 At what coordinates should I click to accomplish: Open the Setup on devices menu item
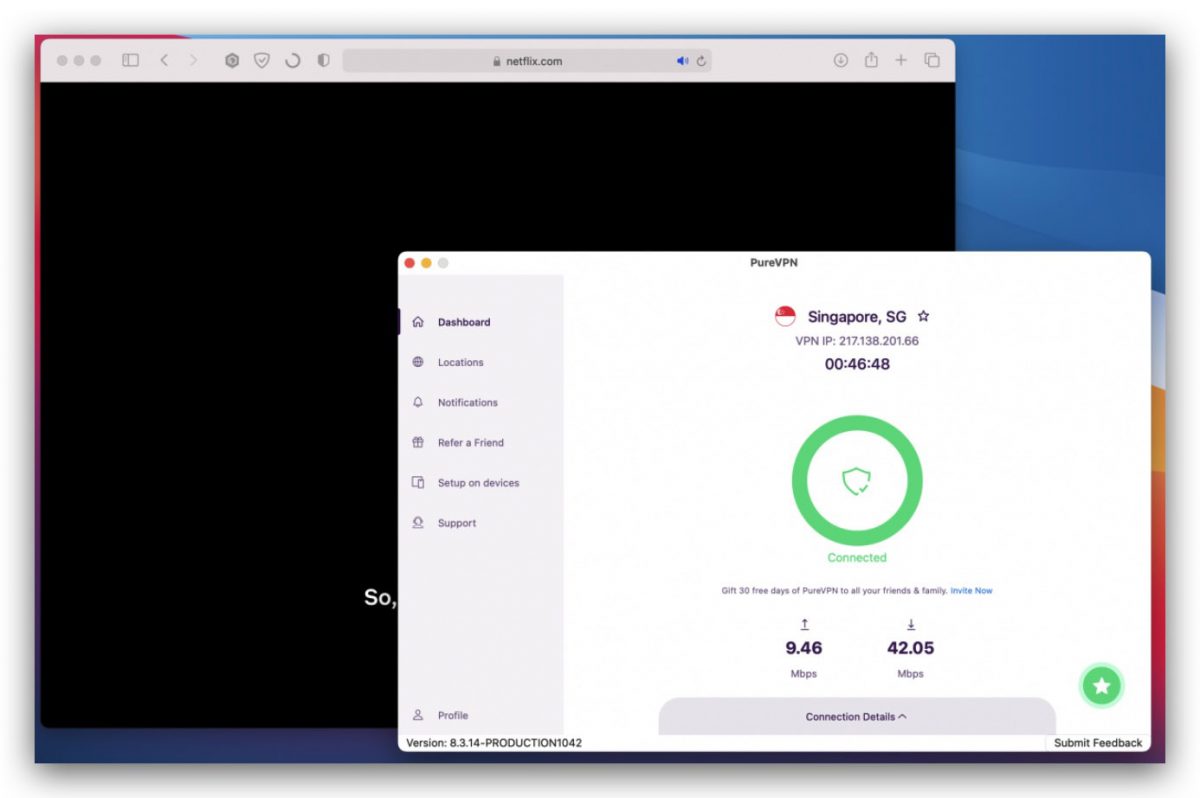(x=478, y=482)
